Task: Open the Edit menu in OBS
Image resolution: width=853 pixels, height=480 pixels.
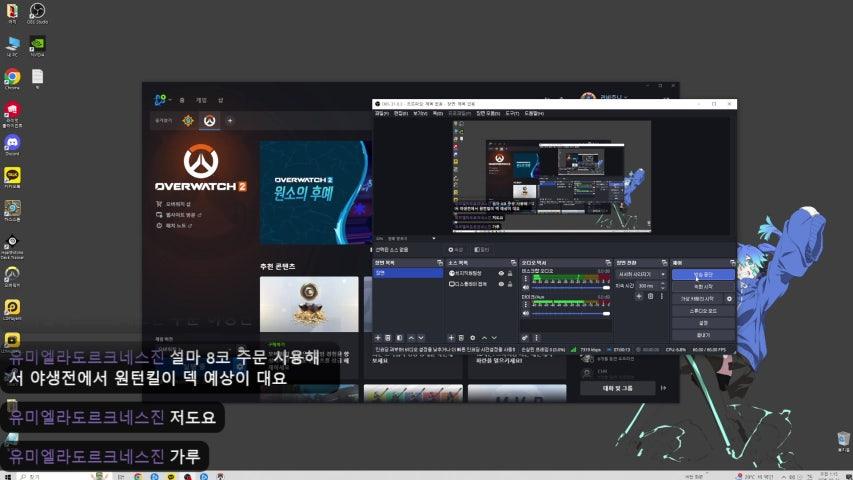Action: tap(400, 114)
